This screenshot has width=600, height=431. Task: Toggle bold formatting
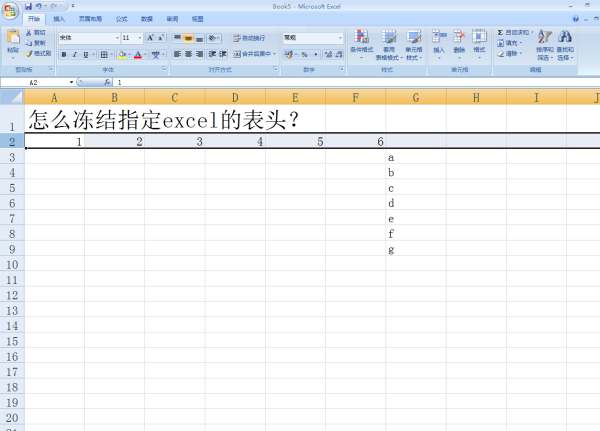[x=64, y=55]
